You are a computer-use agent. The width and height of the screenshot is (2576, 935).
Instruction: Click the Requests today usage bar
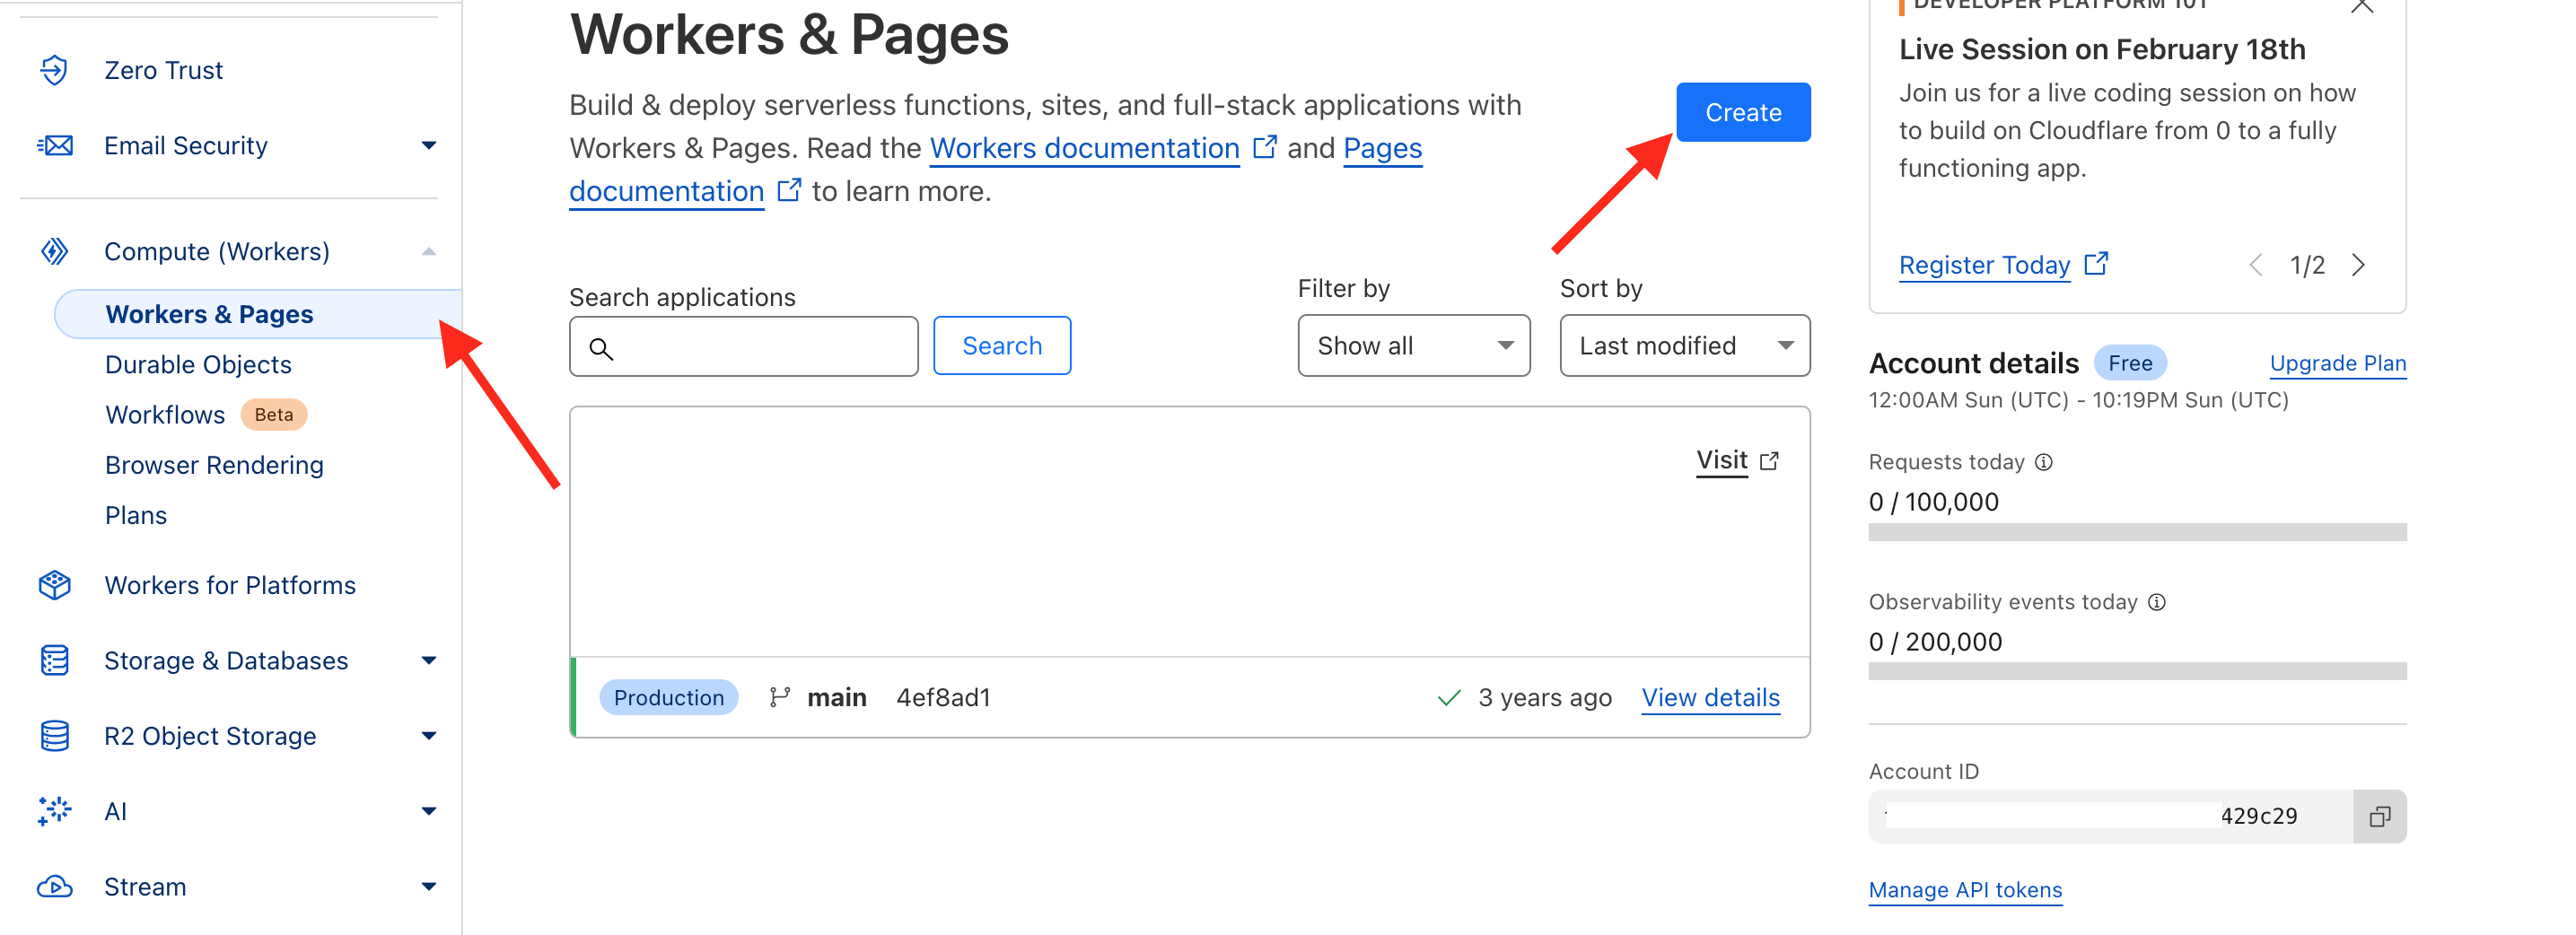(2137, 532)
